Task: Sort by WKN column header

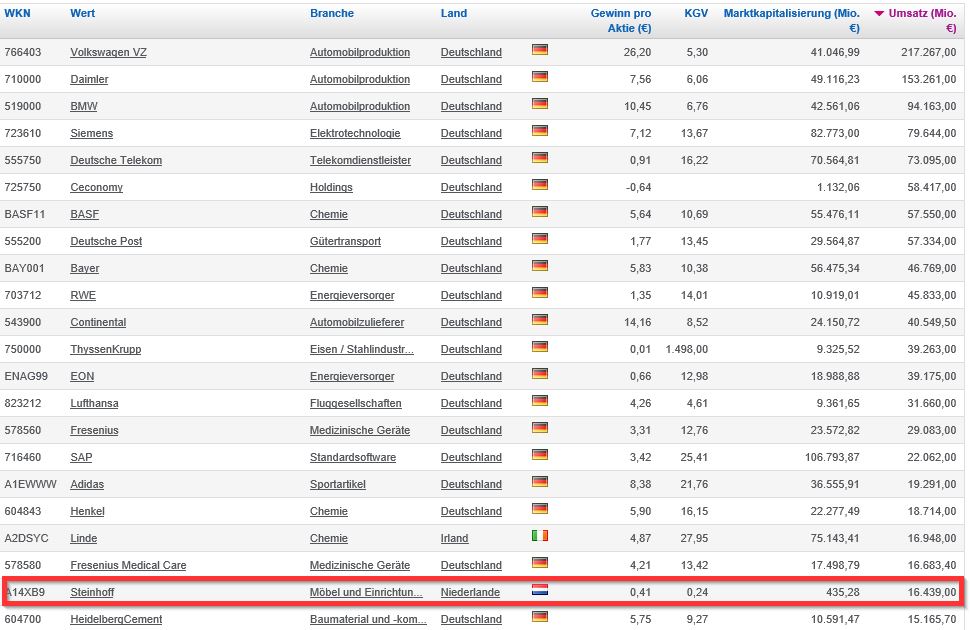Action: click(17, 13)
